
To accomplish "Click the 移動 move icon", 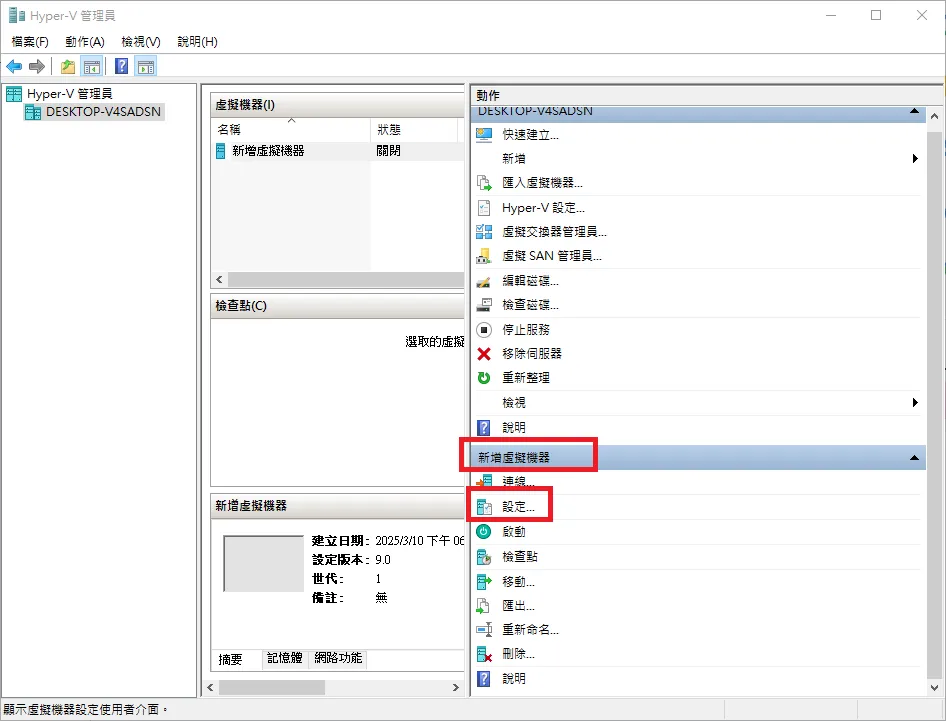I will click(484, 582).
